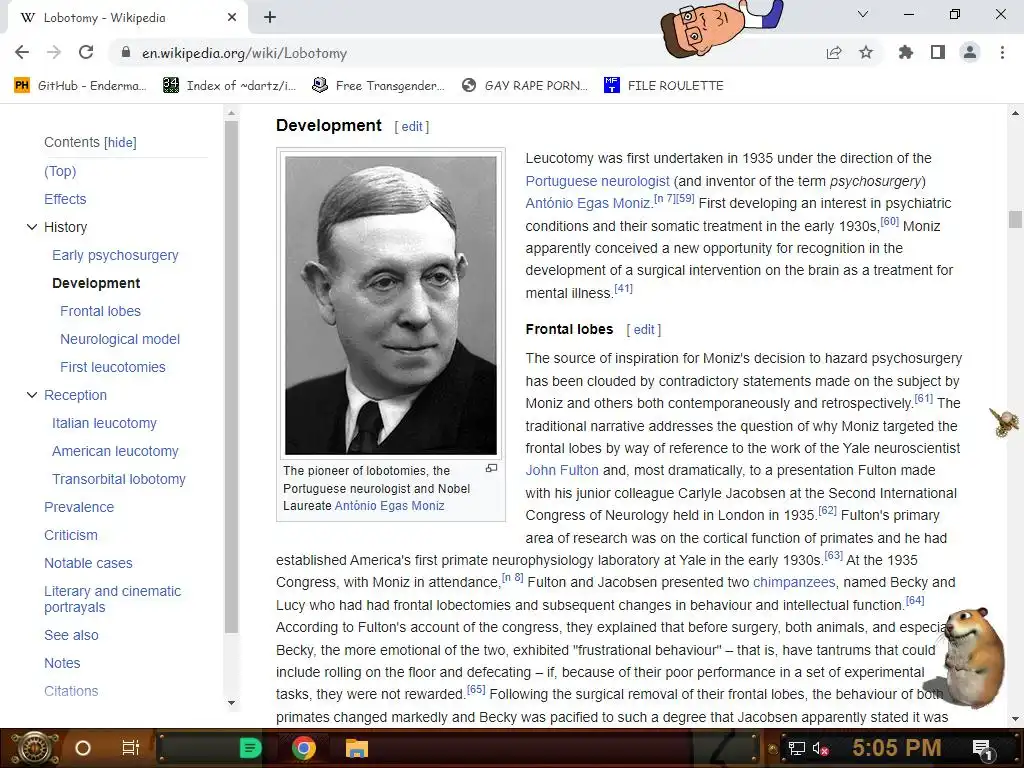Select Development in contents
Image resolution: width=1024 pixels, height=768 pixels.
(x=96, y=283)
